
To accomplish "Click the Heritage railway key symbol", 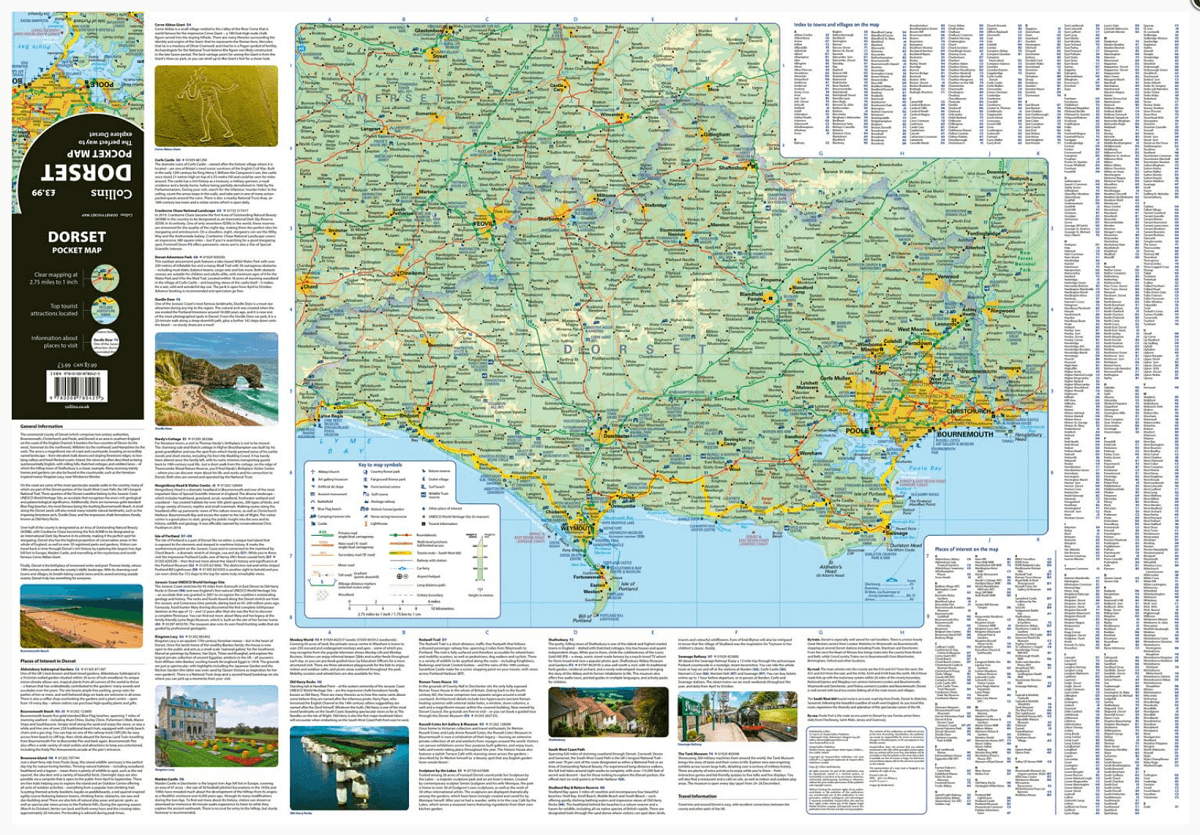I will pos(366,501).
